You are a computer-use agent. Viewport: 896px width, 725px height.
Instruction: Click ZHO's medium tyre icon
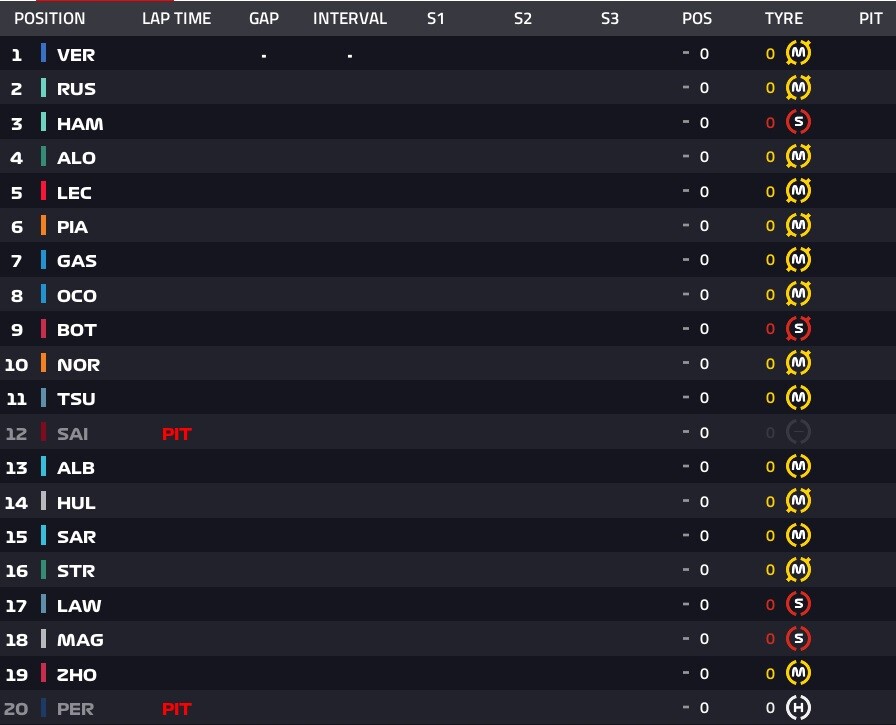[798, 674]
